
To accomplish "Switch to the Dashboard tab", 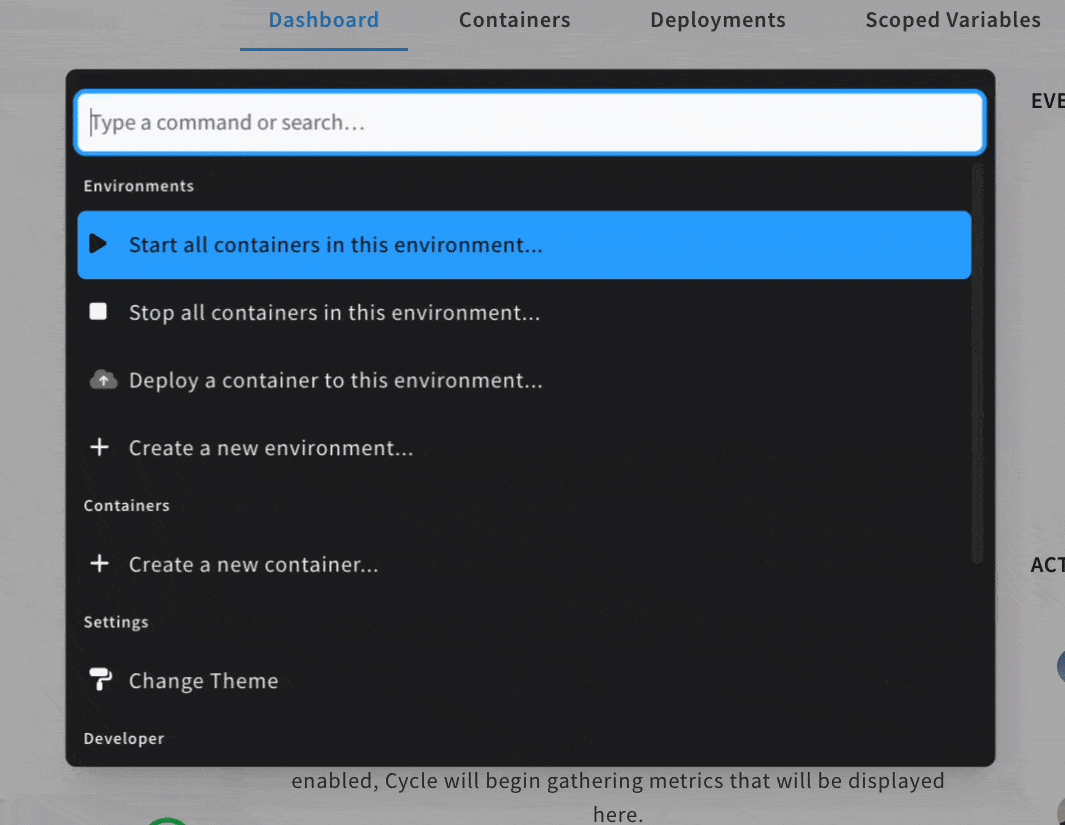I will [324, 20].
